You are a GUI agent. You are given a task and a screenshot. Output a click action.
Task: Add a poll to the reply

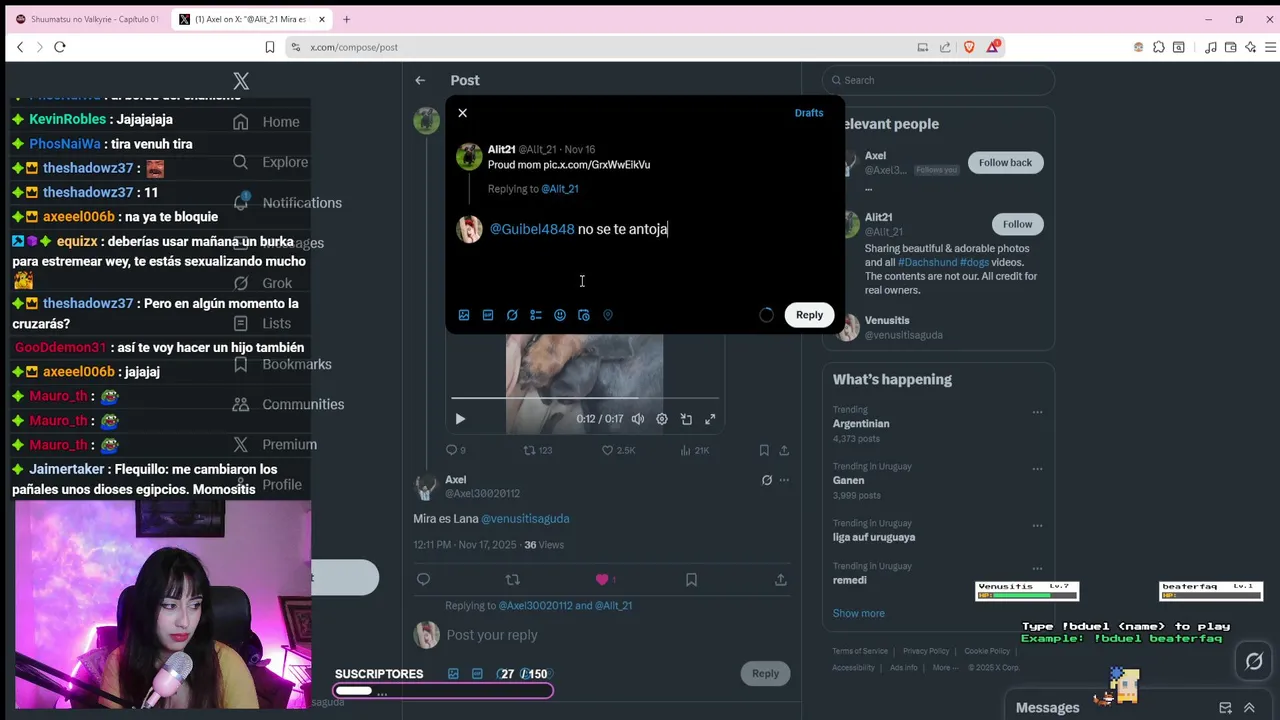point(536,315)
